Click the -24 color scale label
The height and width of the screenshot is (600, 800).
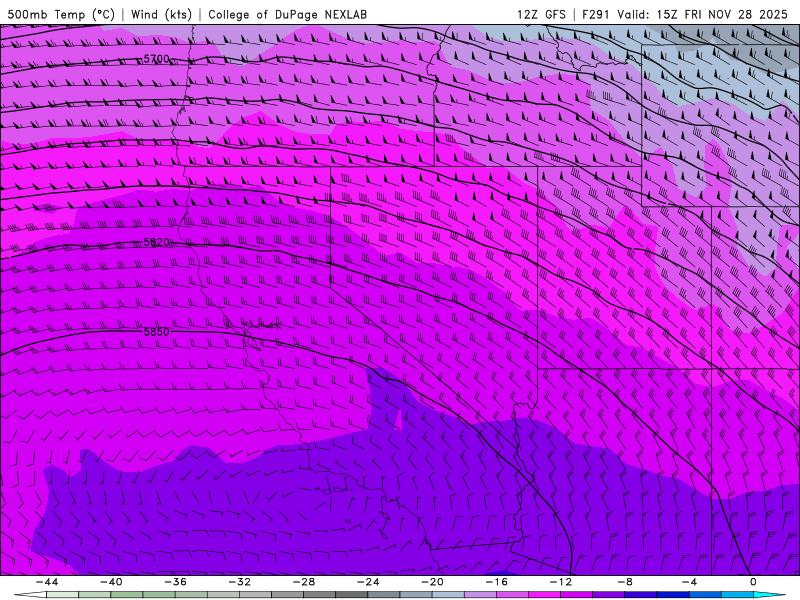[x=368, y=582]
